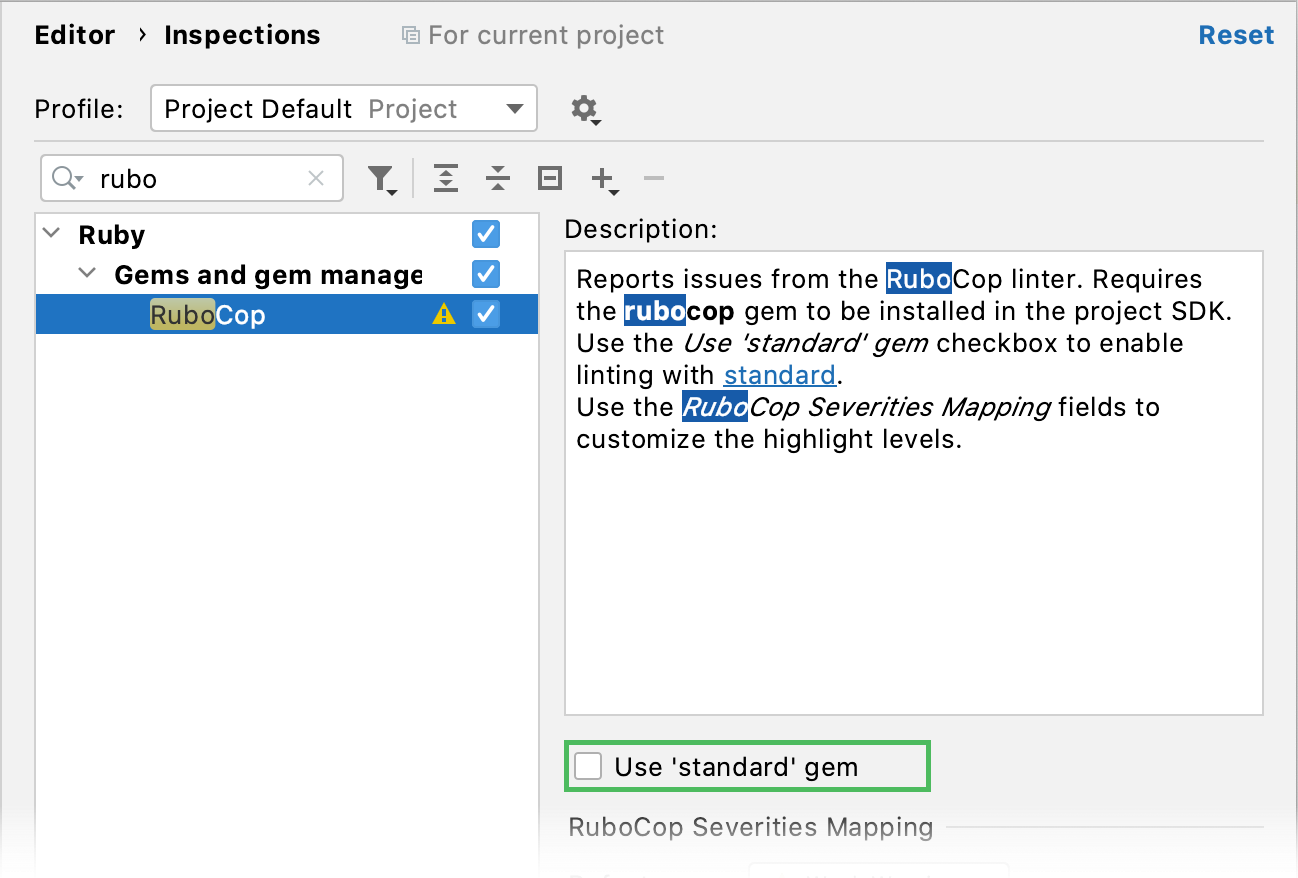This screenshot has height=878, width=1298.
Task: Open the standard hyperlink in description
Action: point(779,375)
